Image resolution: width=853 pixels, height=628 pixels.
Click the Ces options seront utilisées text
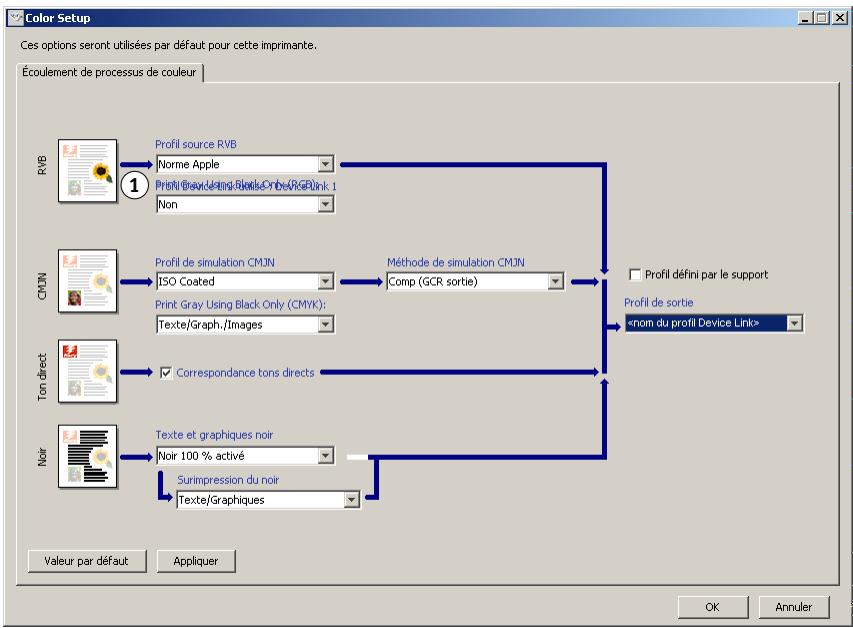(x=169, y=45)
